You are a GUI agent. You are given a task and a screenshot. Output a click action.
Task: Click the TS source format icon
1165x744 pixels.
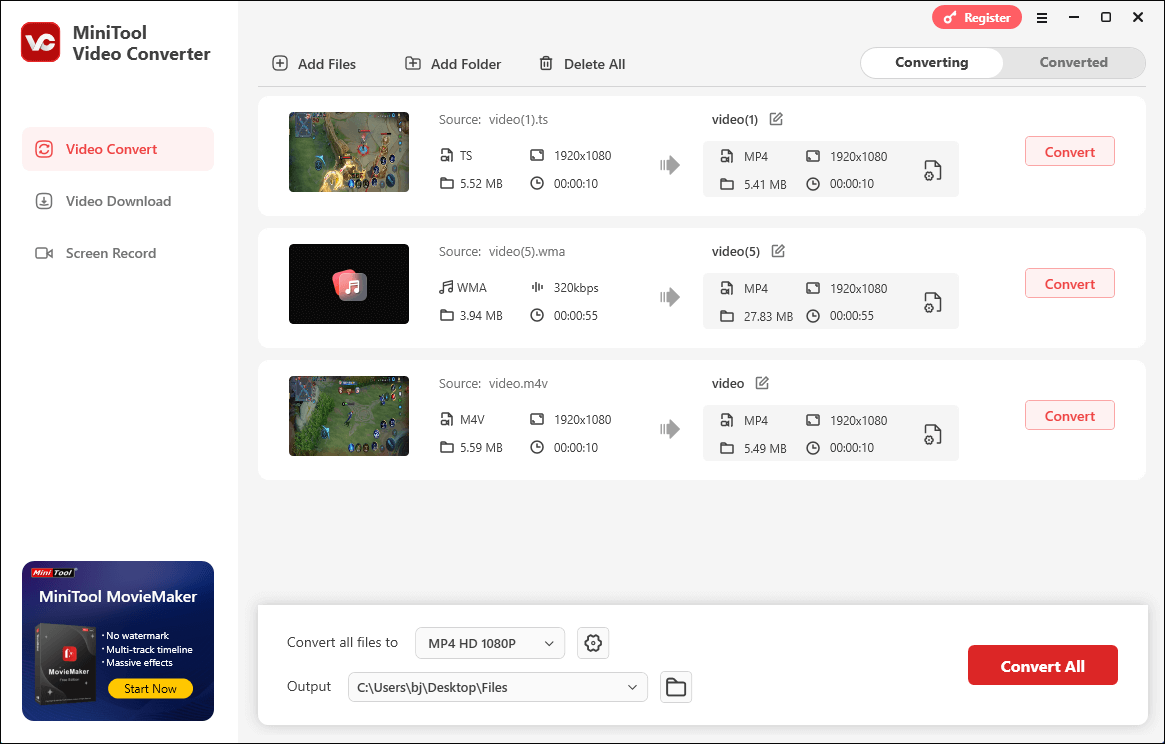point(447,155)
